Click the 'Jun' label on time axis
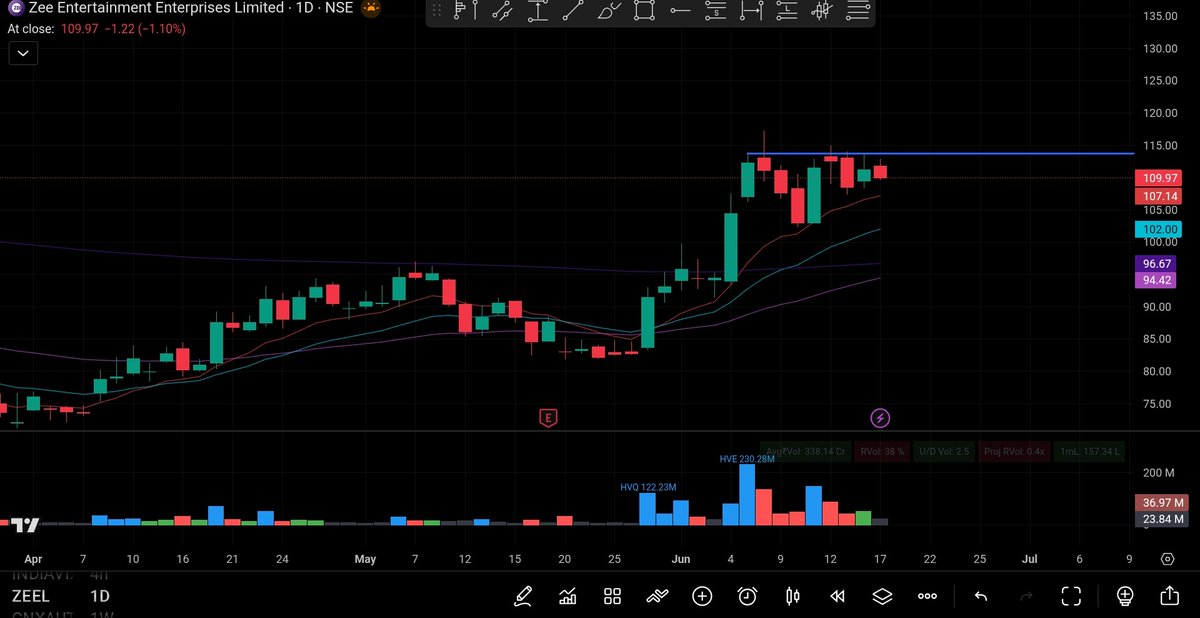1200x618 pixels. (x=681, y=559)
